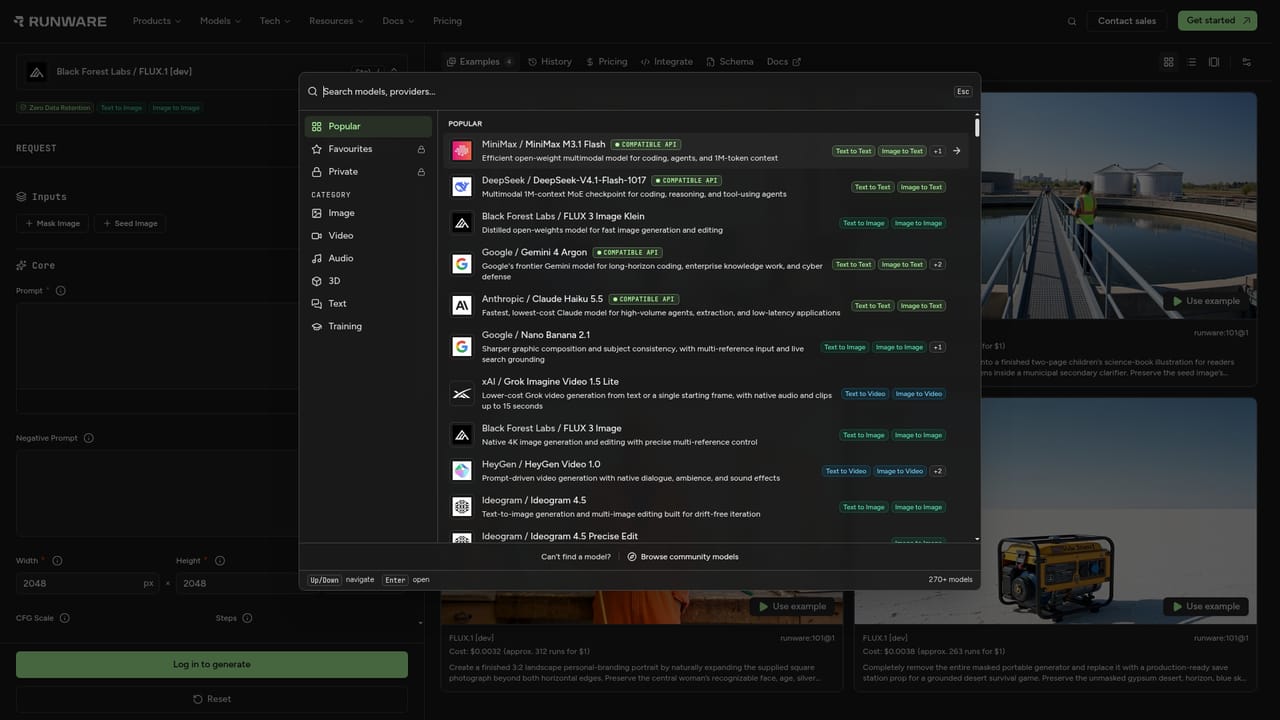Viewport: 1280px width, 720px height.
Task: Click the info icon beside Negative Prompt
Action: (89, 438)
